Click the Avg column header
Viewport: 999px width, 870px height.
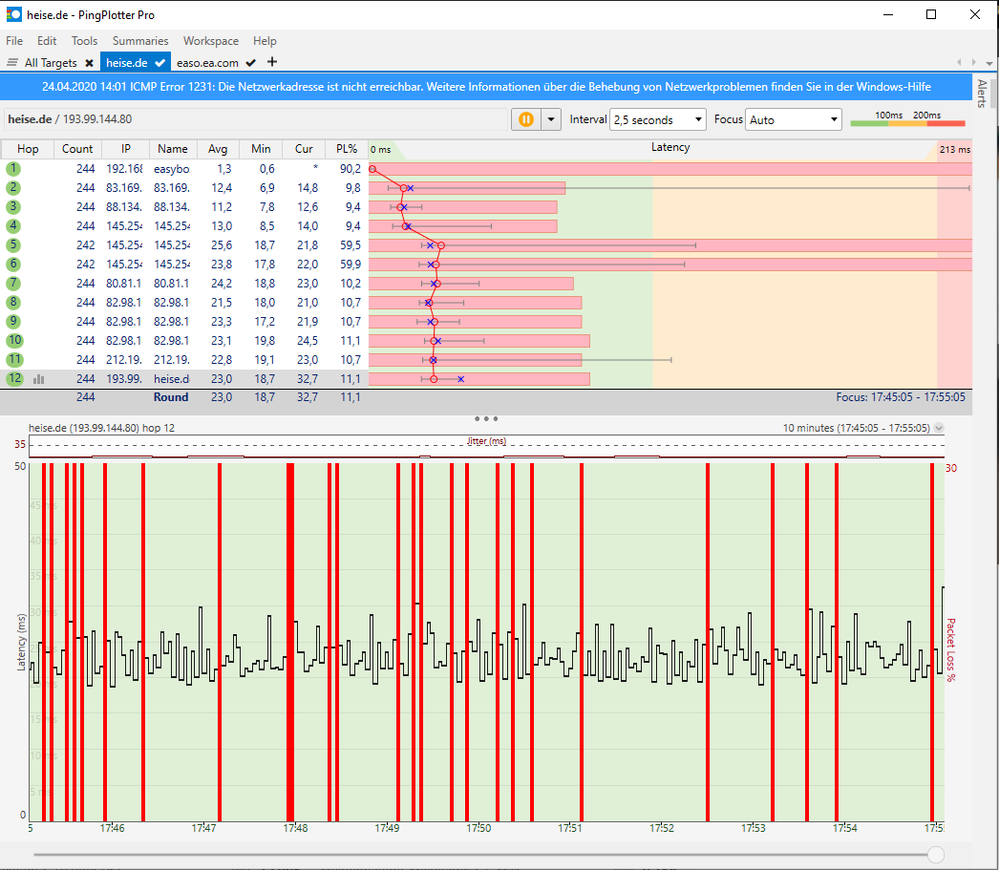click(x=217, y=149)
